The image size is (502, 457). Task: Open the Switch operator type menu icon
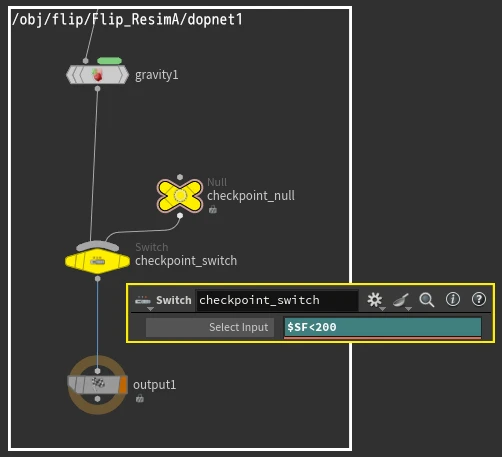click(x=143, y=301)
